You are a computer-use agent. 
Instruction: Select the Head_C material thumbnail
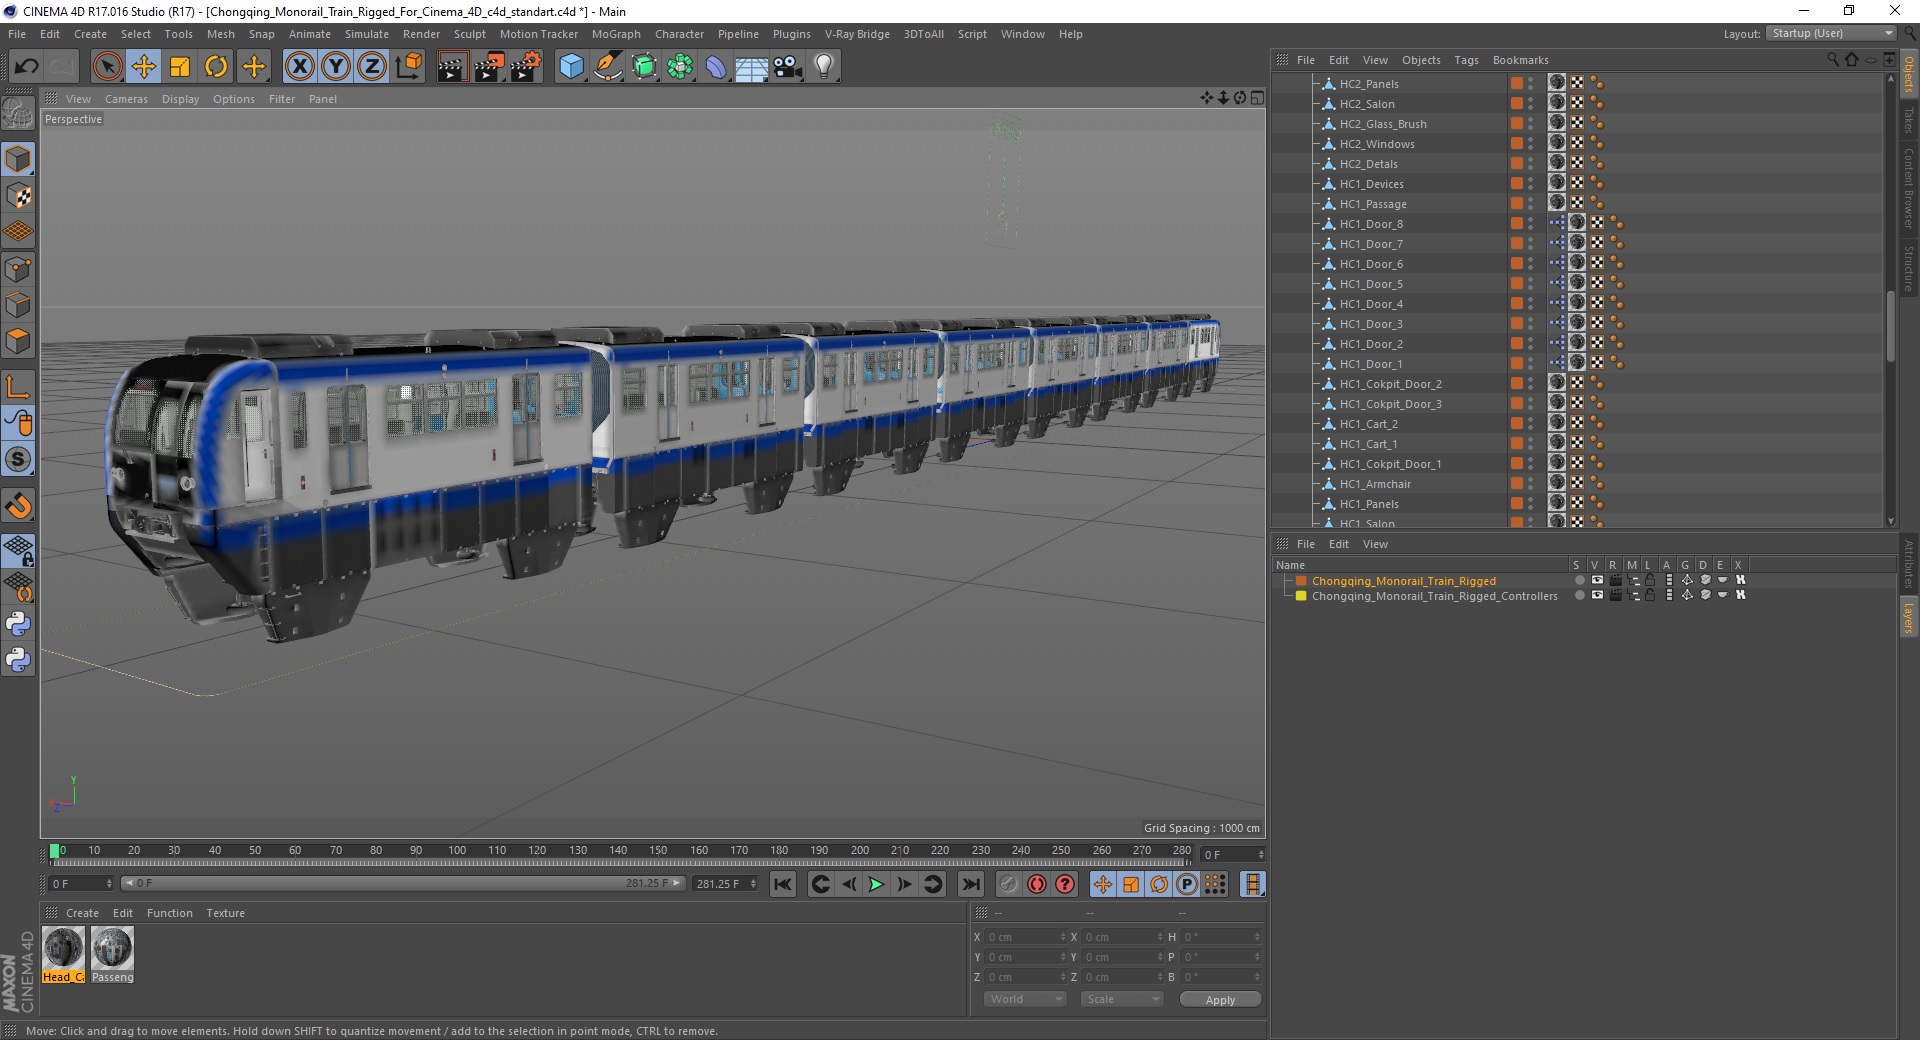[63, 948]
